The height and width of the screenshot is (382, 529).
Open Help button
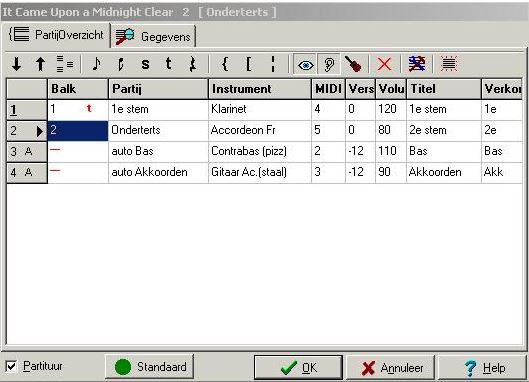483,368
